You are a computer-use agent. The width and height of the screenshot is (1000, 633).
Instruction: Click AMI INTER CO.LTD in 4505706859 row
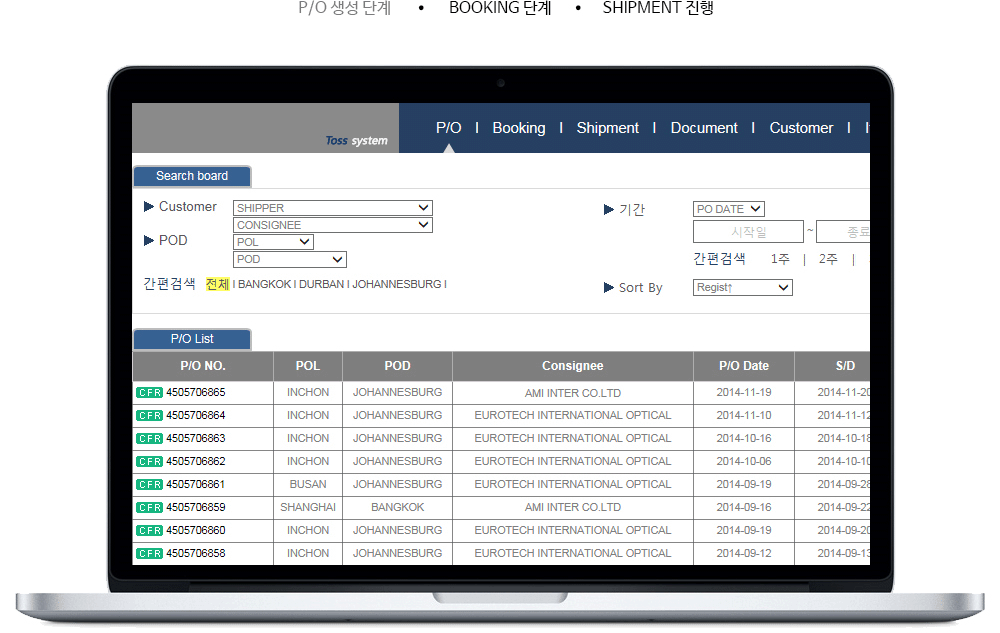click(x=573, y=507)
